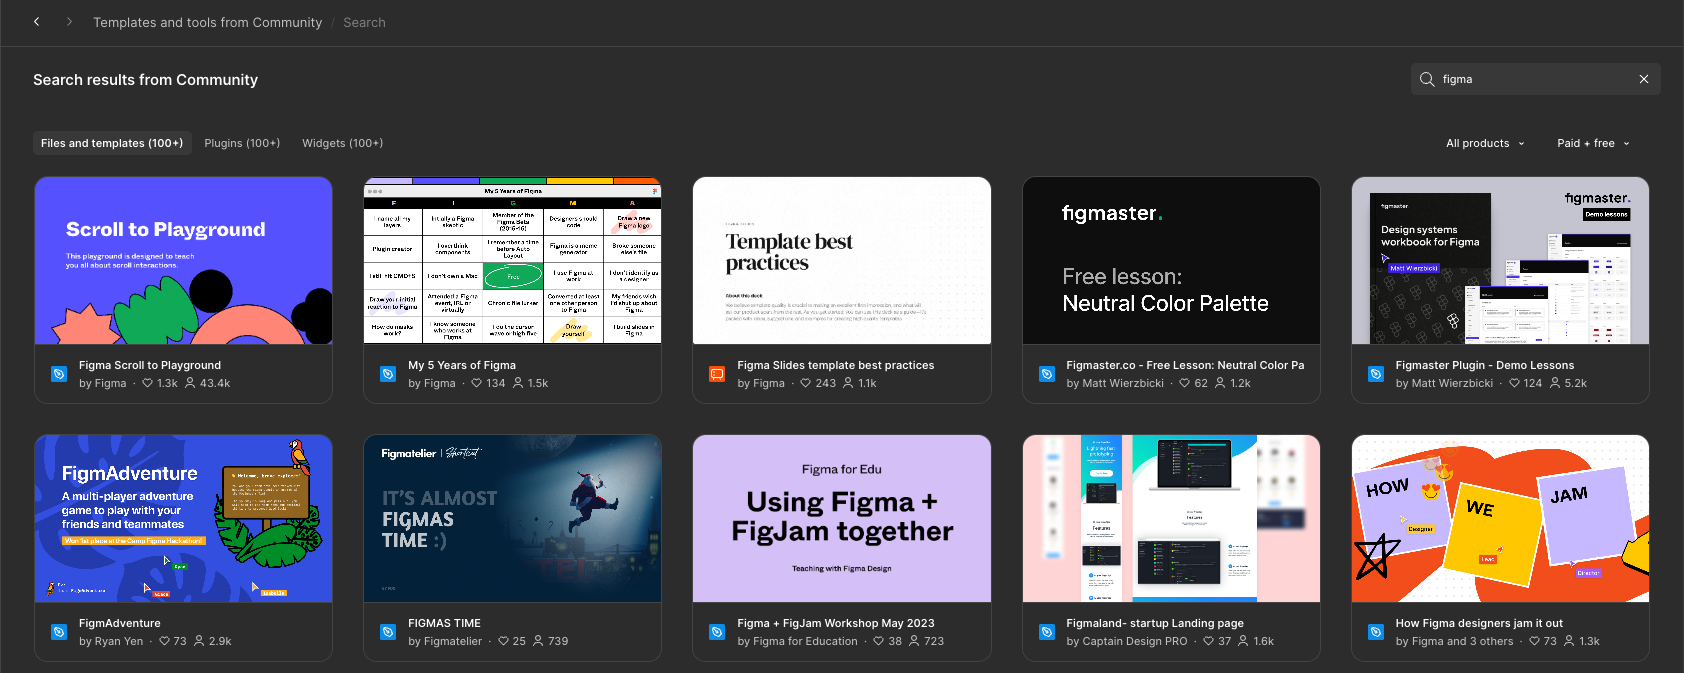Click the Search breadcrumb
This screenshot has height=673, width=1684.
364,22
